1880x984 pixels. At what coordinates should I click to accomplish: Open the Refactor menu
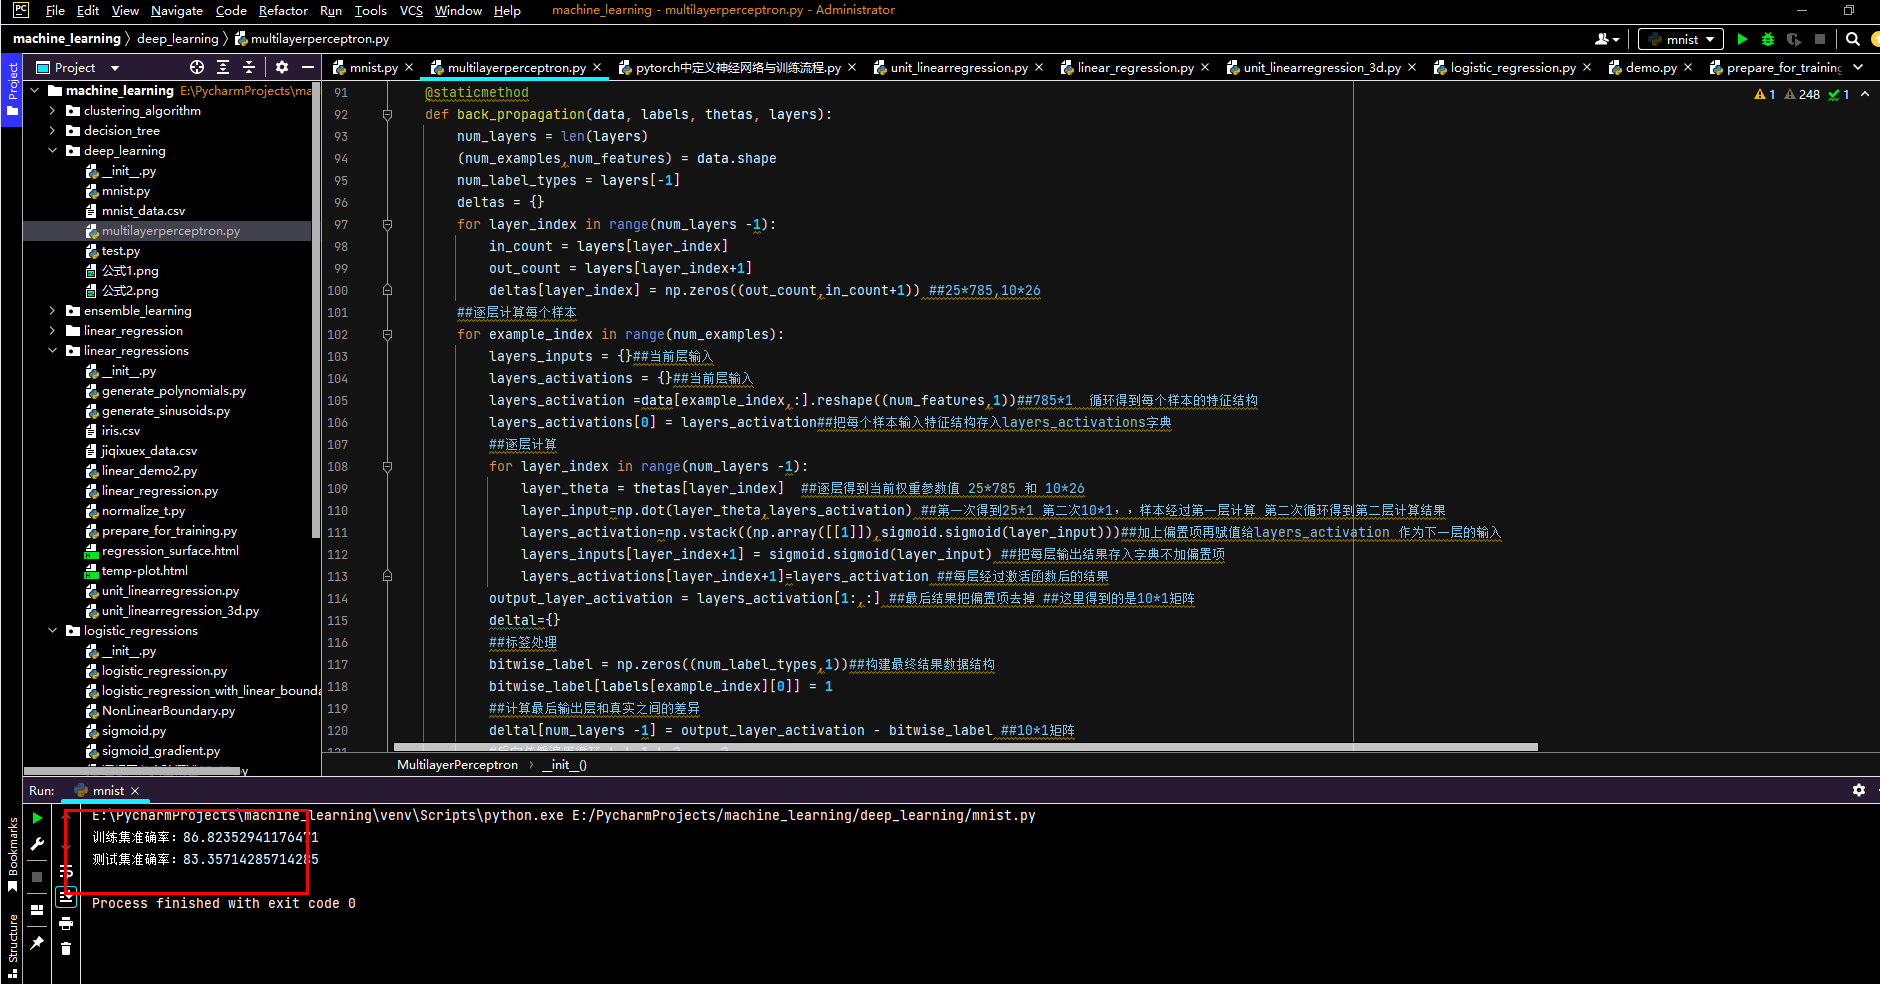click(x=283, y=10)
